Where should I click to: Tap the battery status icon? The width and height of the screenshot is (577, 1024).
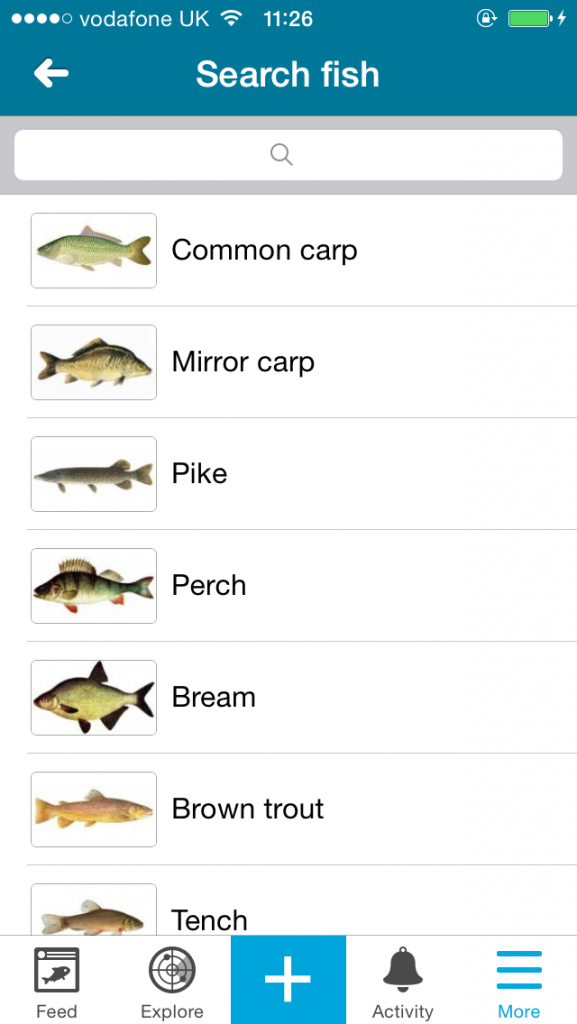[530, 19]
